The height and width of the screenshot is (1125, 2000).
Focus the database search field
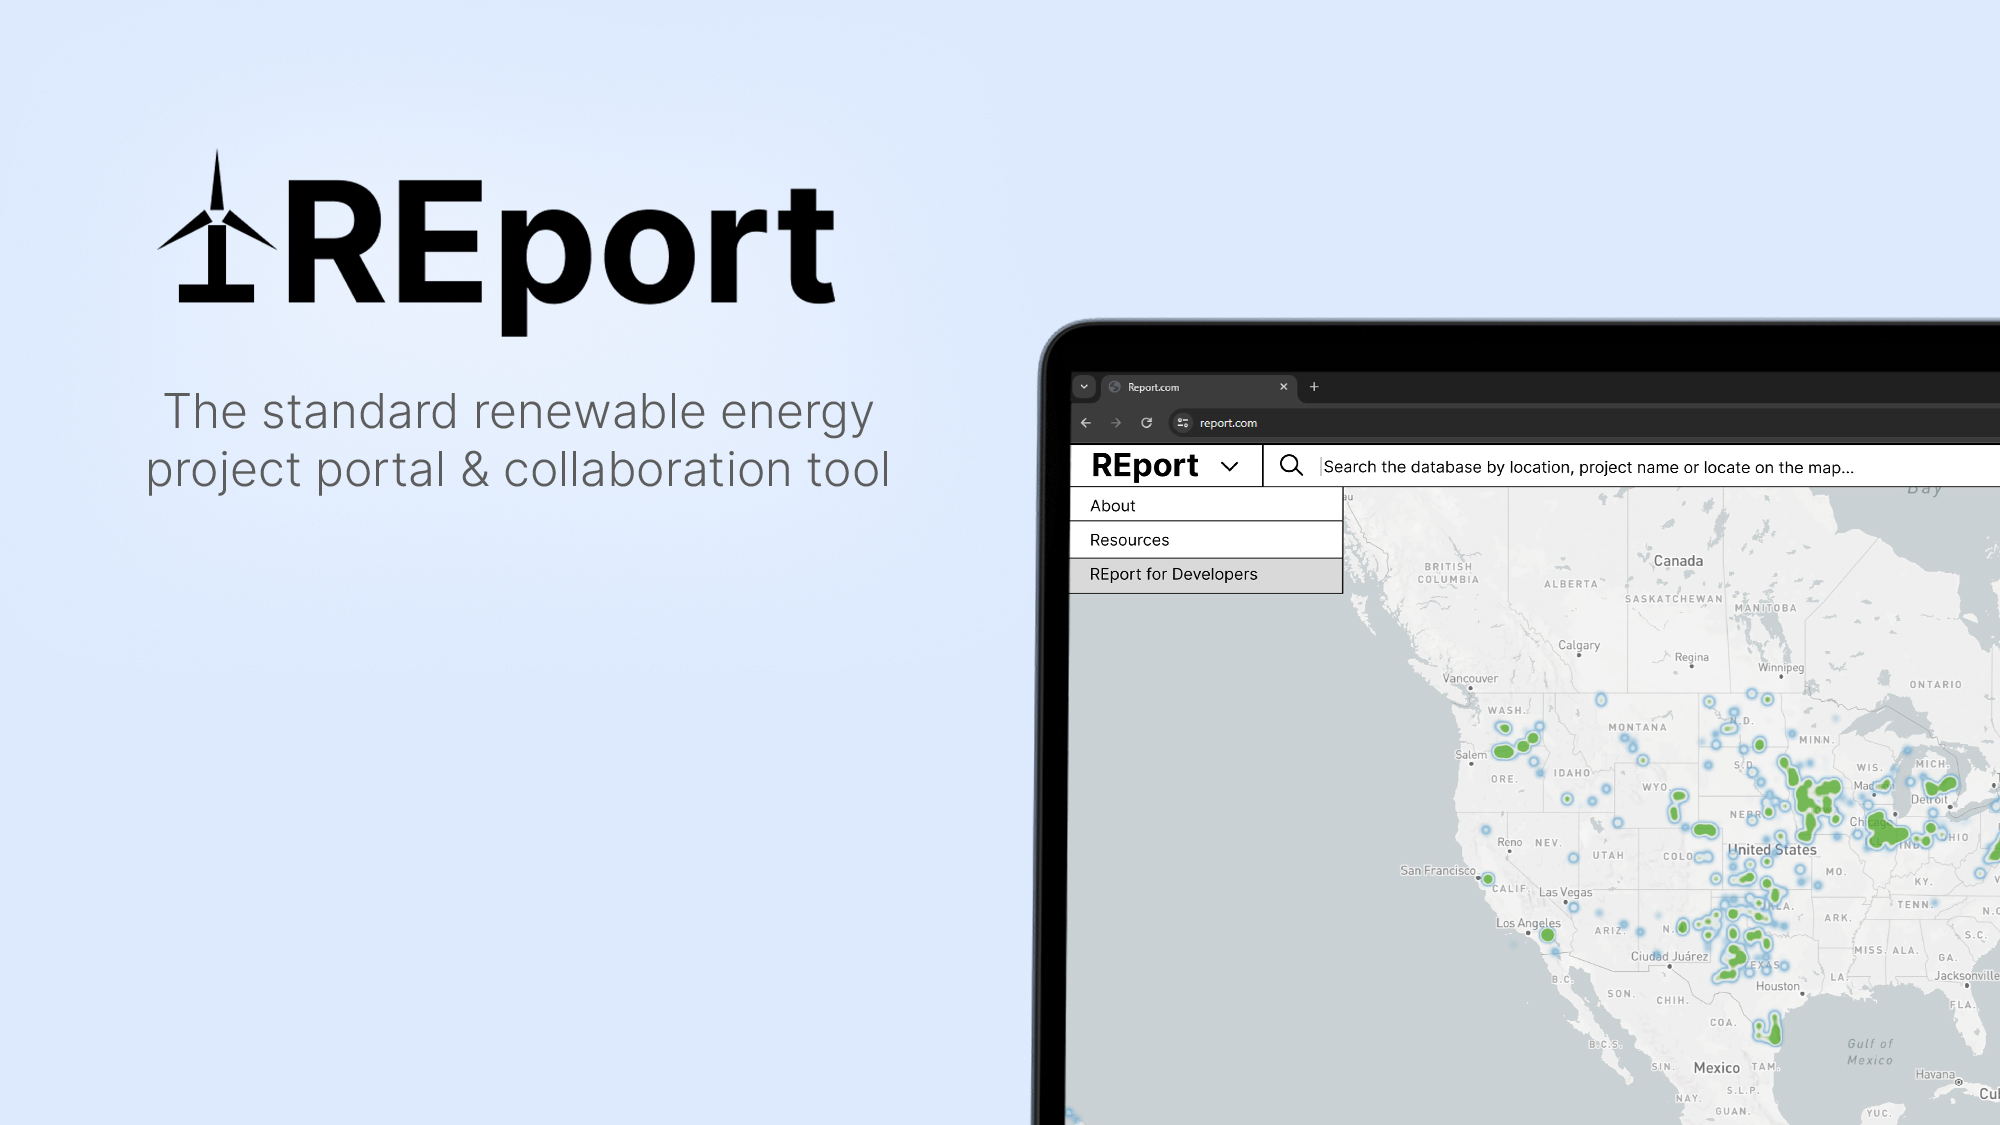(1588, 467)
